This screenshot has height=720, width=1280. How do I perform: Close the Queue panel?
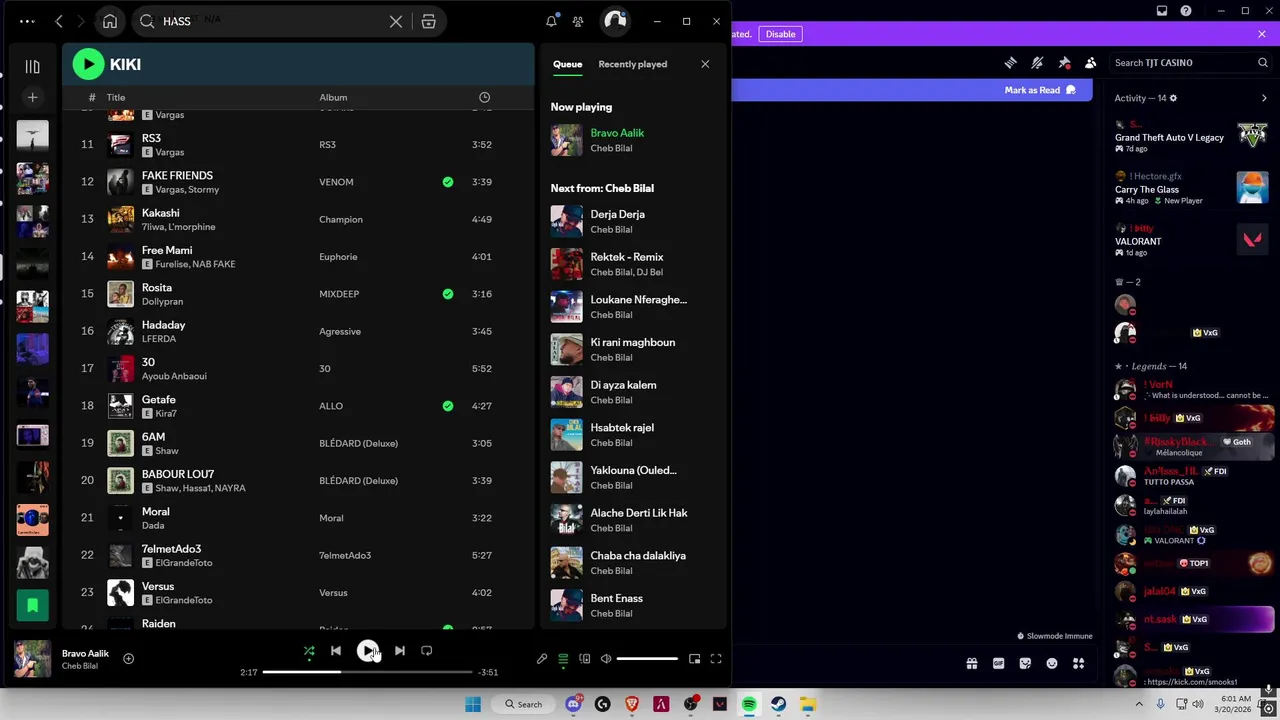click(x=705, y=64)
